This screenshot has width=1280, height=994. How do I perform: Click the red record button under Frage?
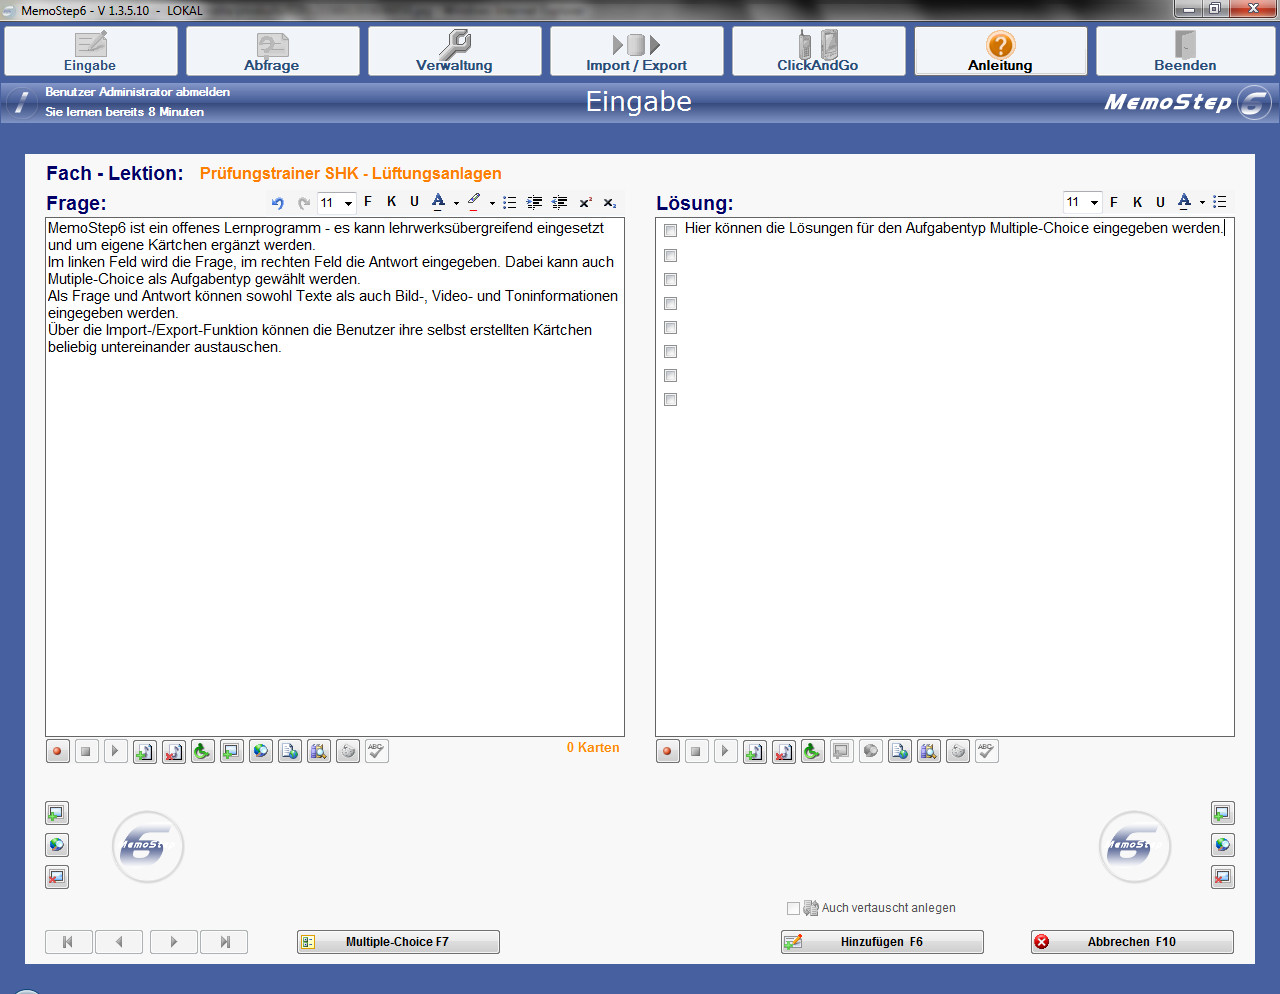coord(58,751)
